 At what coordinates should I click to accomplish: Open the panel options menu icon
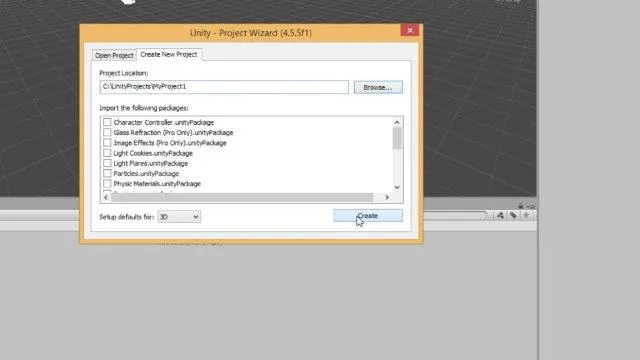530,207
